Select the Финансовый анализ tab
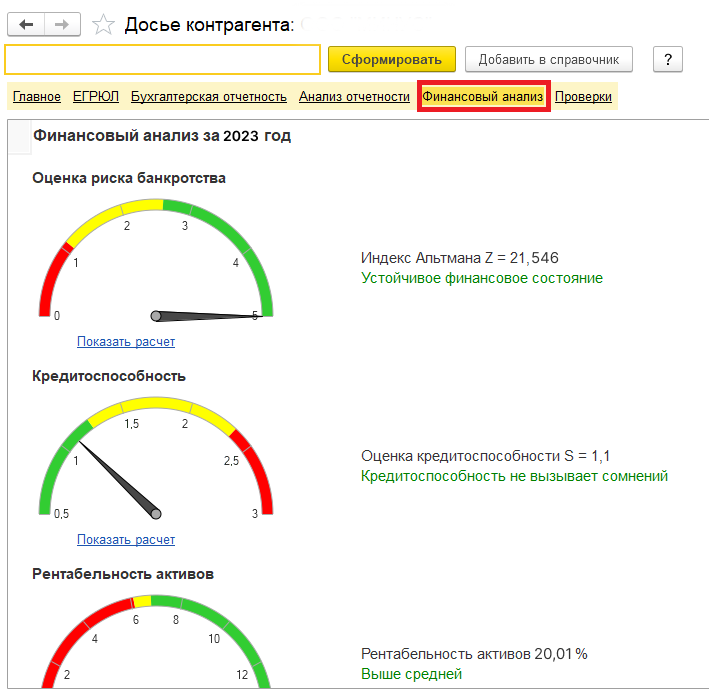 click(483, 96)
